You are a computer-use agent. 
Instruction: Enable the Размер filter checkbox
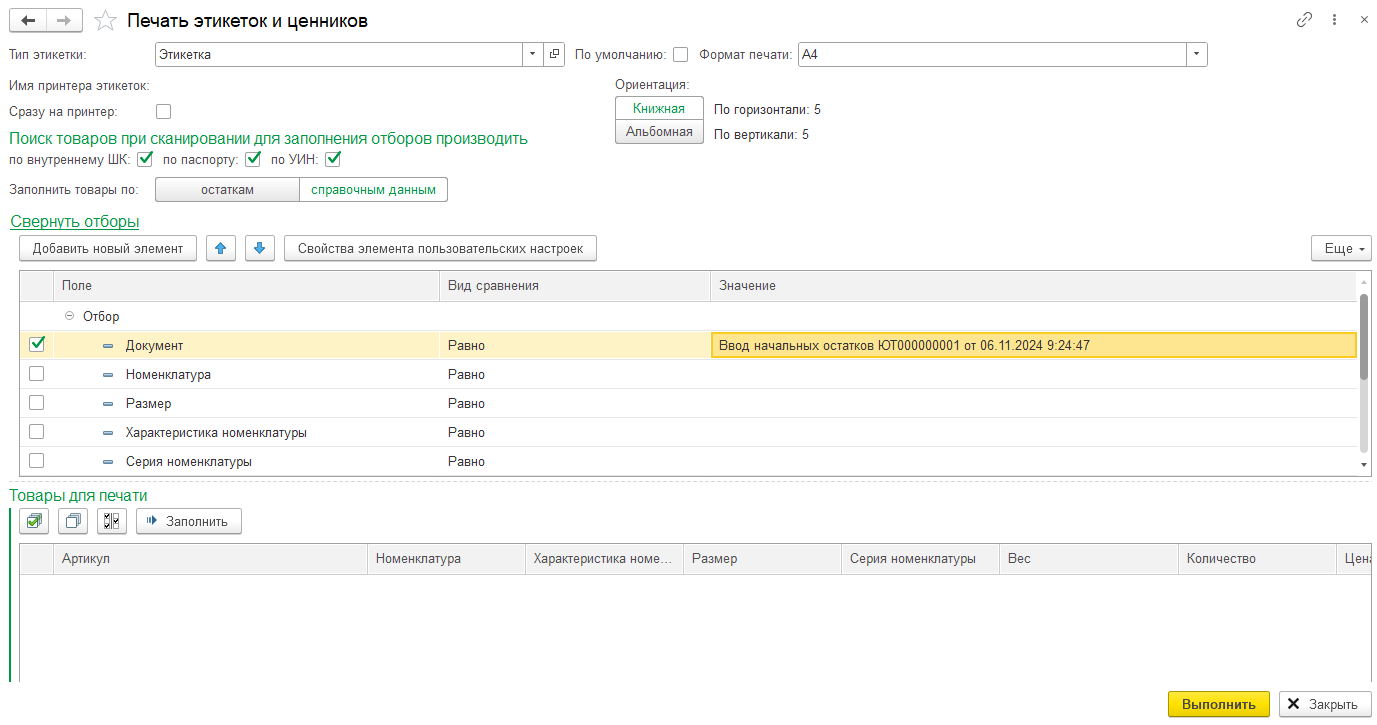tap(37, 403)
